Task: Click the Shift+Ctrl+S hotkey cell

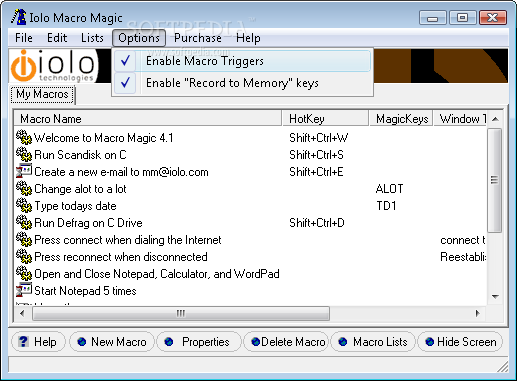Action: click(316, 155)
